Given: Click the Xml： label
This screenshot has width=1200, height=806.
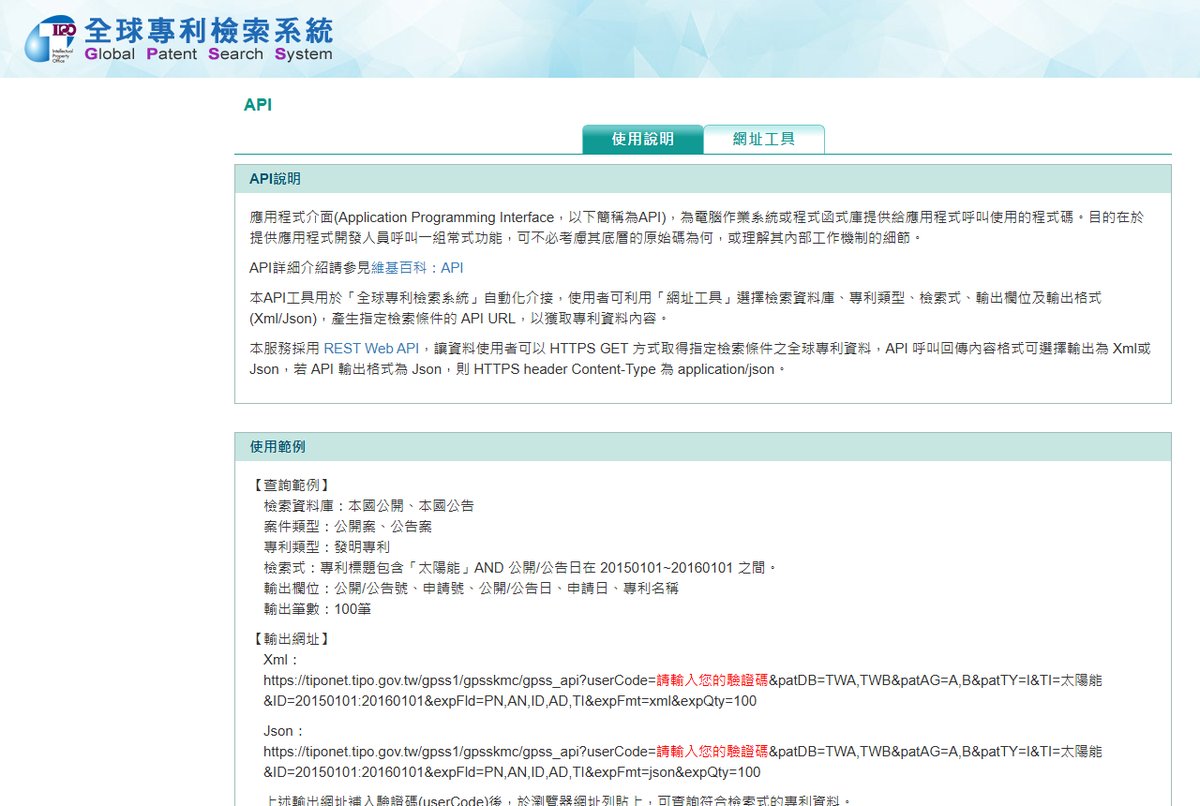Looking at the screenshot, I should pyautogui.click(x=281, y=660).
